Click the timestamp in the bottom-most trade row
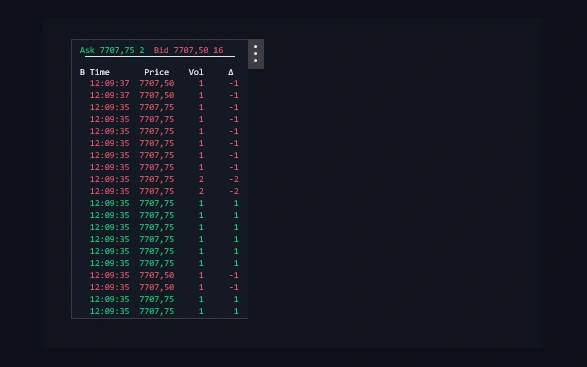Viewport: 587px width, 367px height. pos(109,311)
